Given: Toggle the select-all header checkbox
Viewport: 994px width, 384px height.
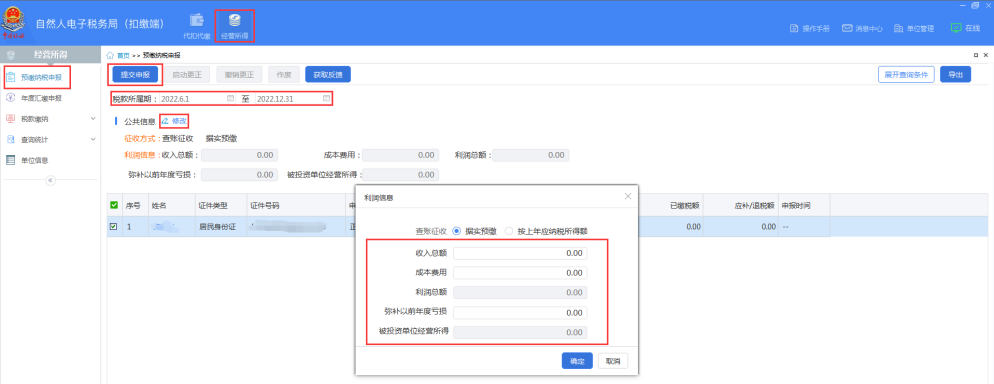Looking at the screenshot, I should click(114, 205).
